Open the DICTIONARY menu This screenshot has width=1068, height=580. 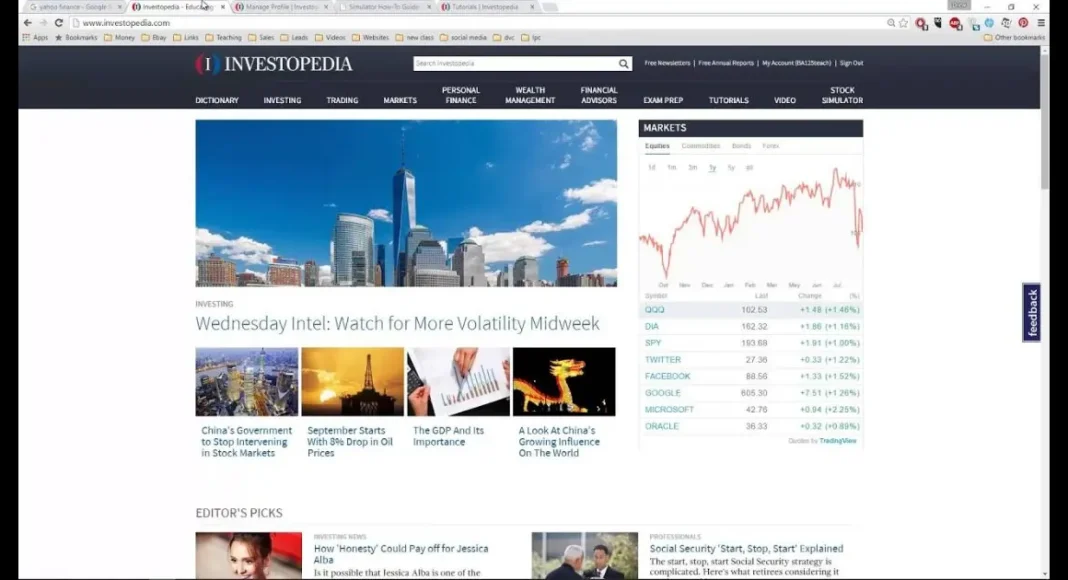(x=217, y=100)
